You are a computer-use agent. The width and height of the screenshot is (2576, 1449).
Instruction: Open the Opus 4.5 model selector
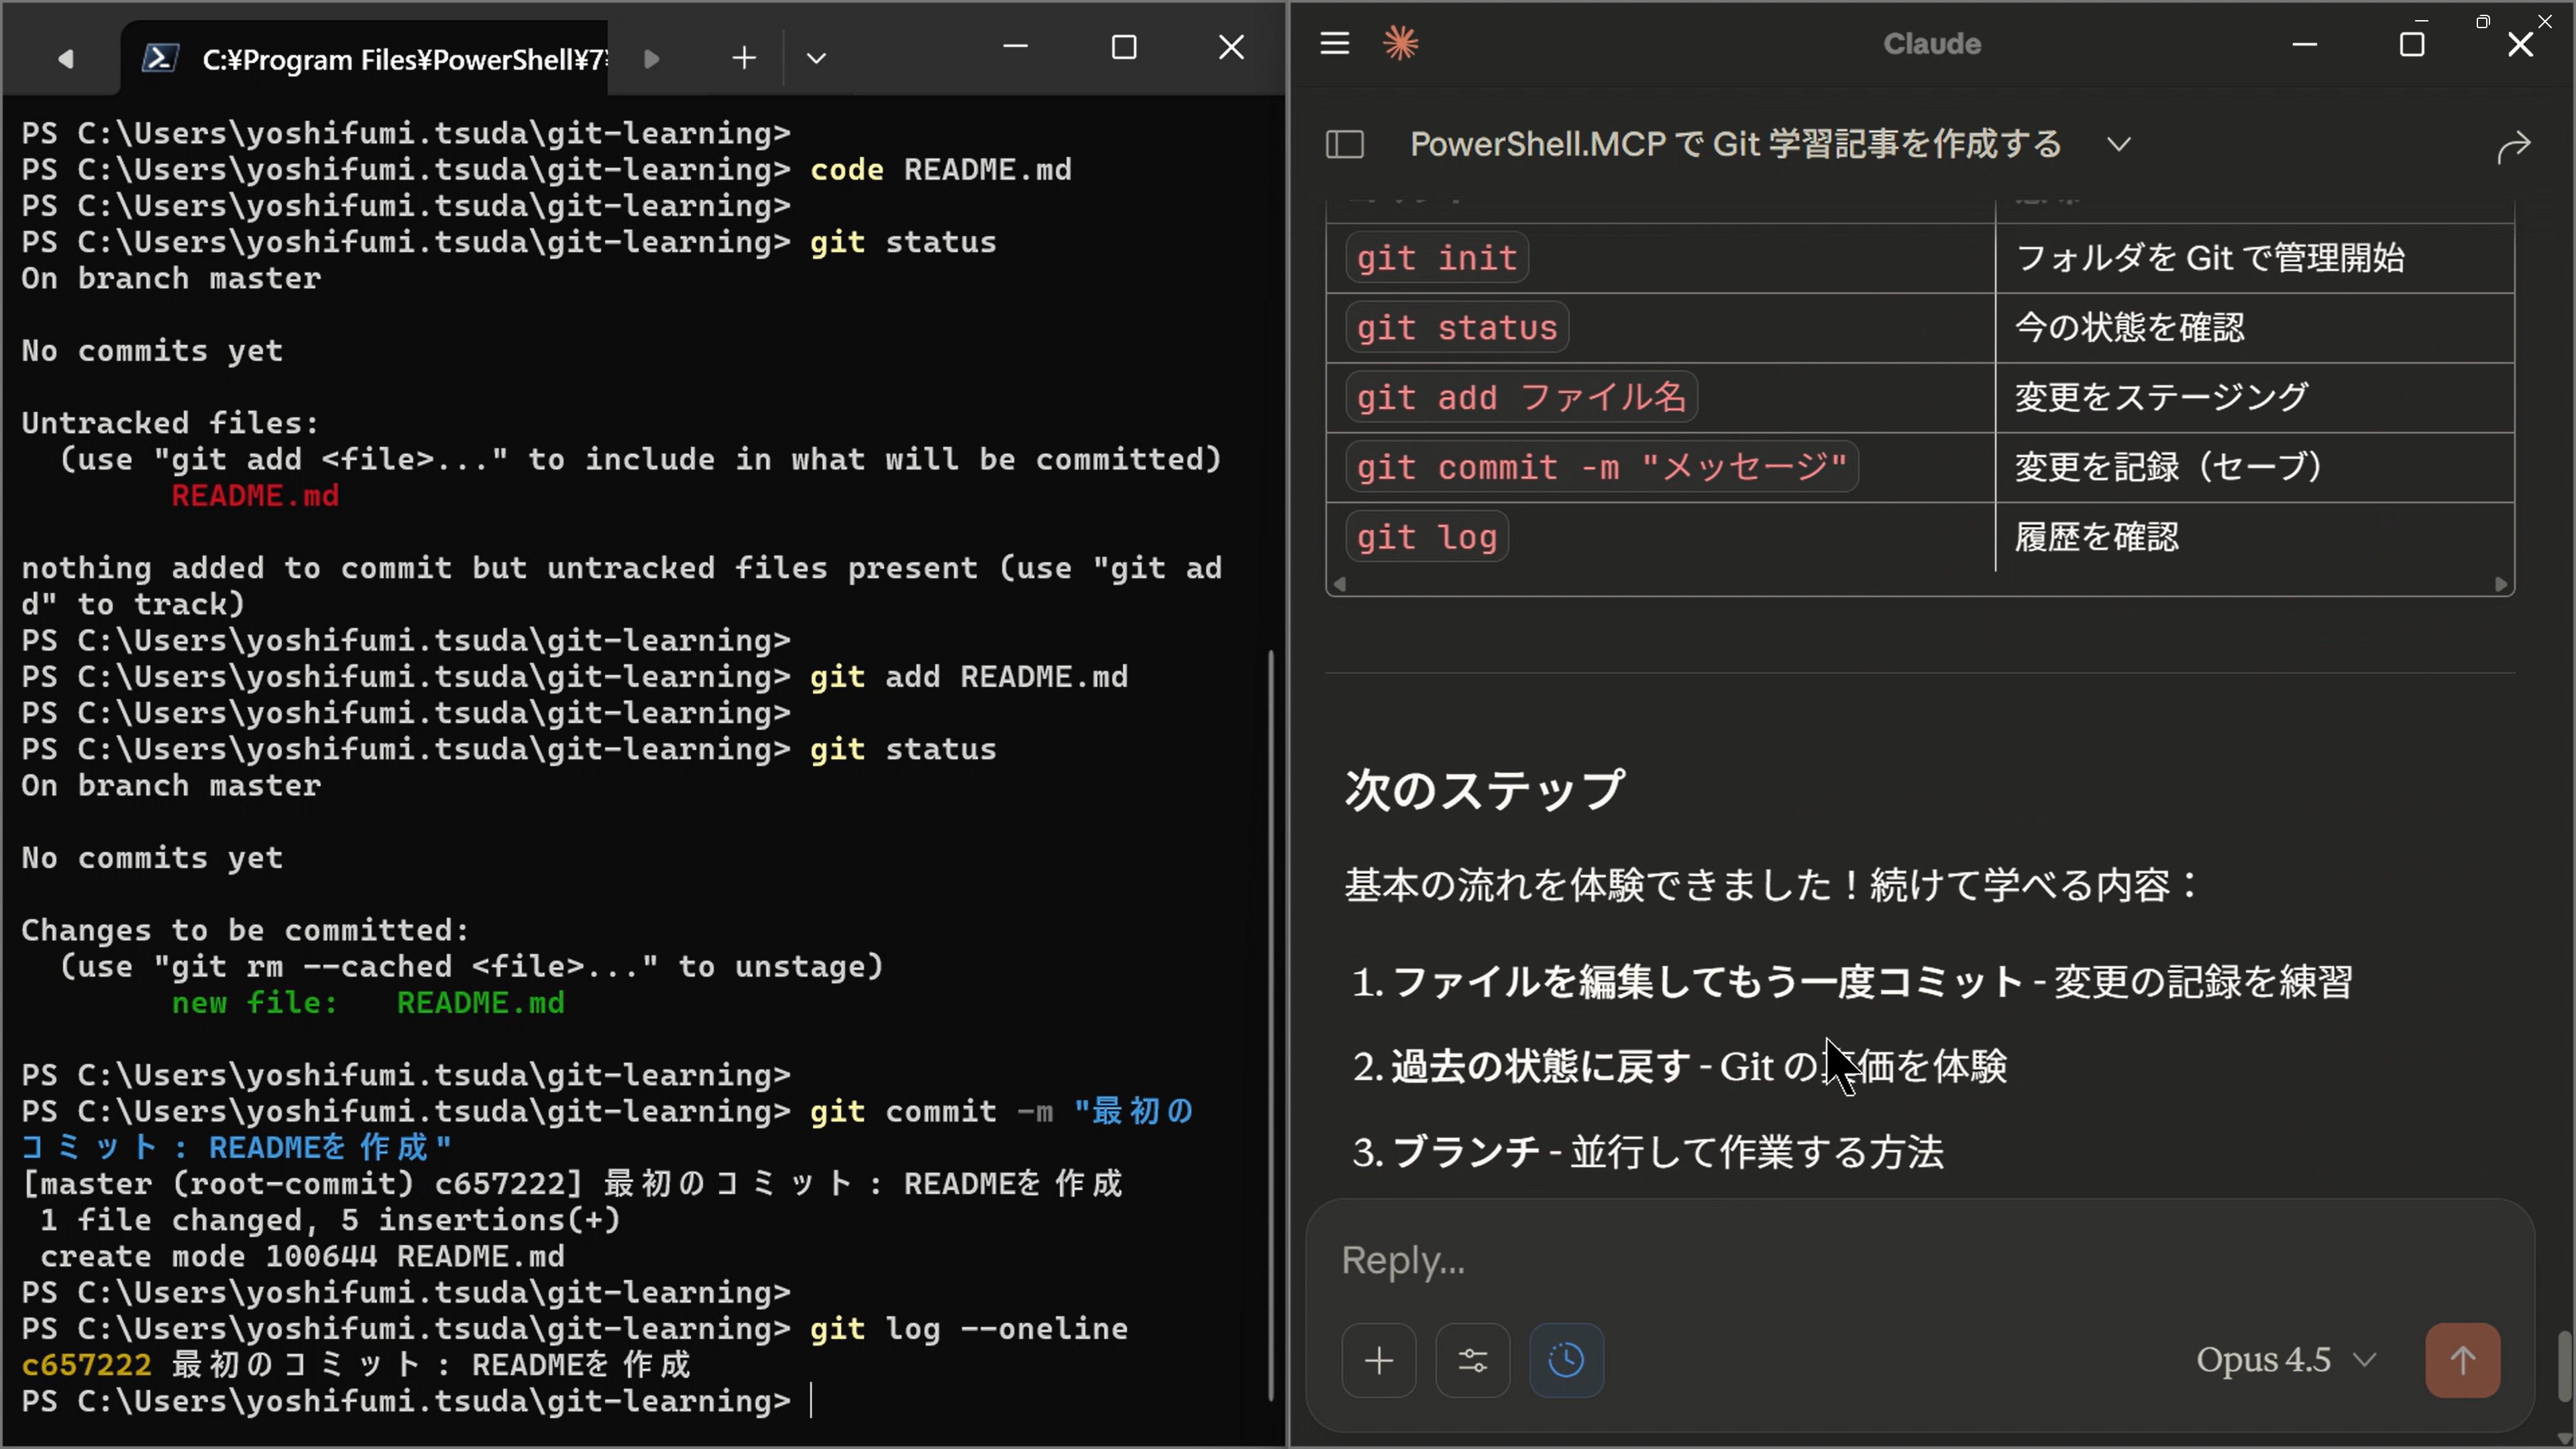[2284, 1360]
